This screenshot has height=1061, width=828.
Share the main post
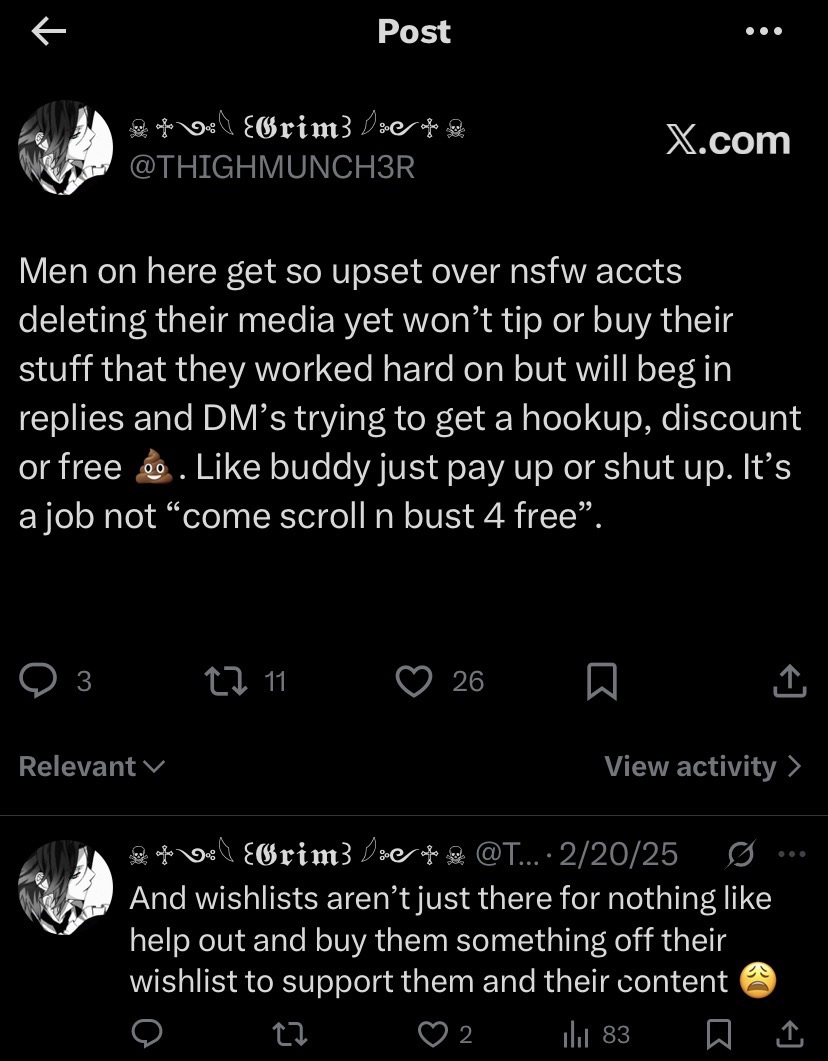click(790, 681)
